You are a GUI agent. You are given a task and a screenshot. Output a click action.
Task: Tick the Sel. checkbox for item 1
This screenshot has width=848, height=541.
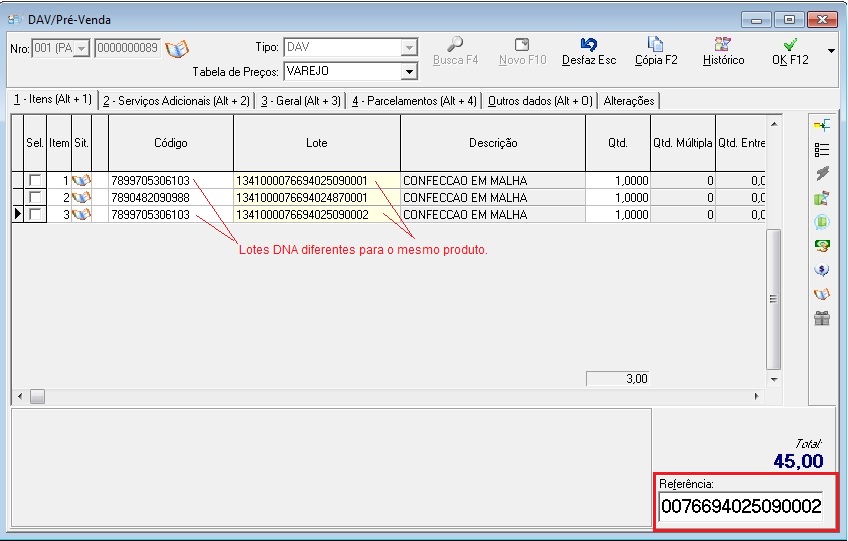coord(35,180)
